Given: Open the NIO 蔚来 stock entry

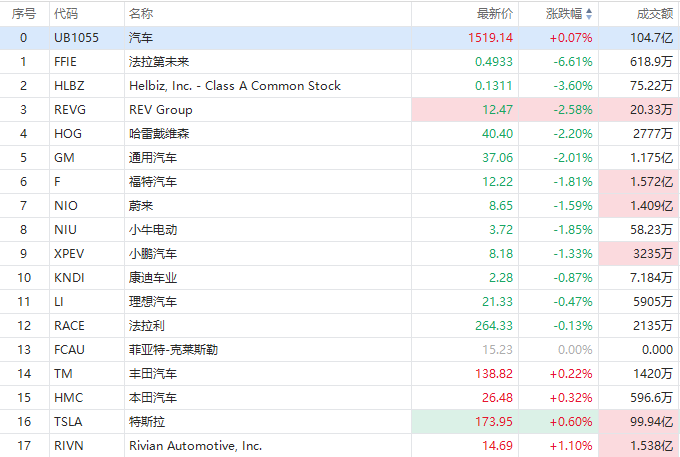Looking at the screenshot, I should tap(140, 205).
